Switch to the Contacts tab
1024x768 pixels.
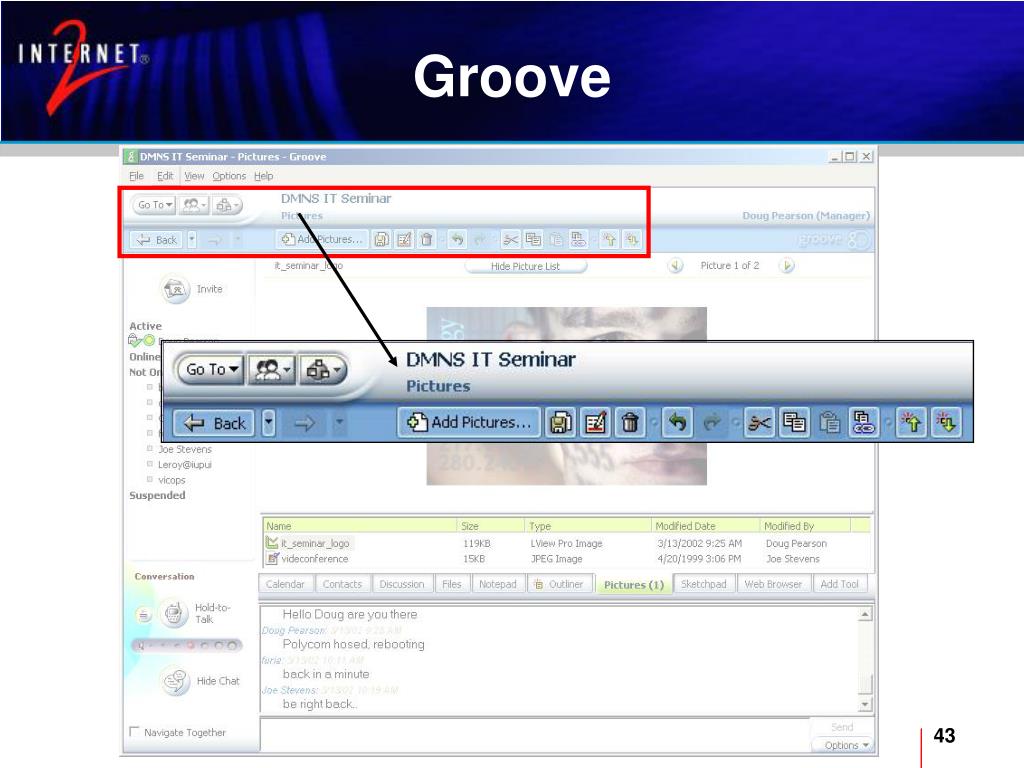[x=342, y=584]
